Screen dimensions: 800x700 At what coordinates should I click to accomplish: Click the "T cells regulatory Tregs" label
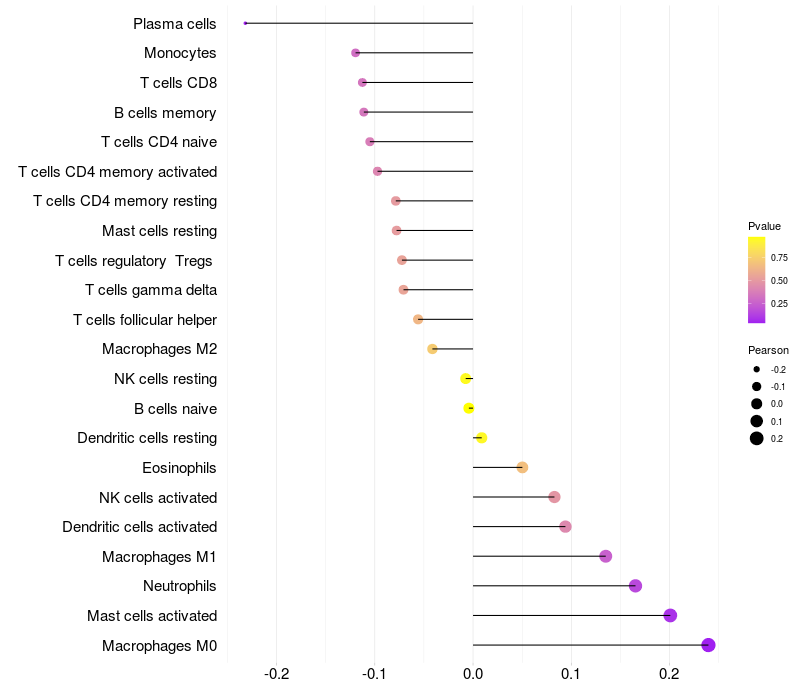point(135,261)
